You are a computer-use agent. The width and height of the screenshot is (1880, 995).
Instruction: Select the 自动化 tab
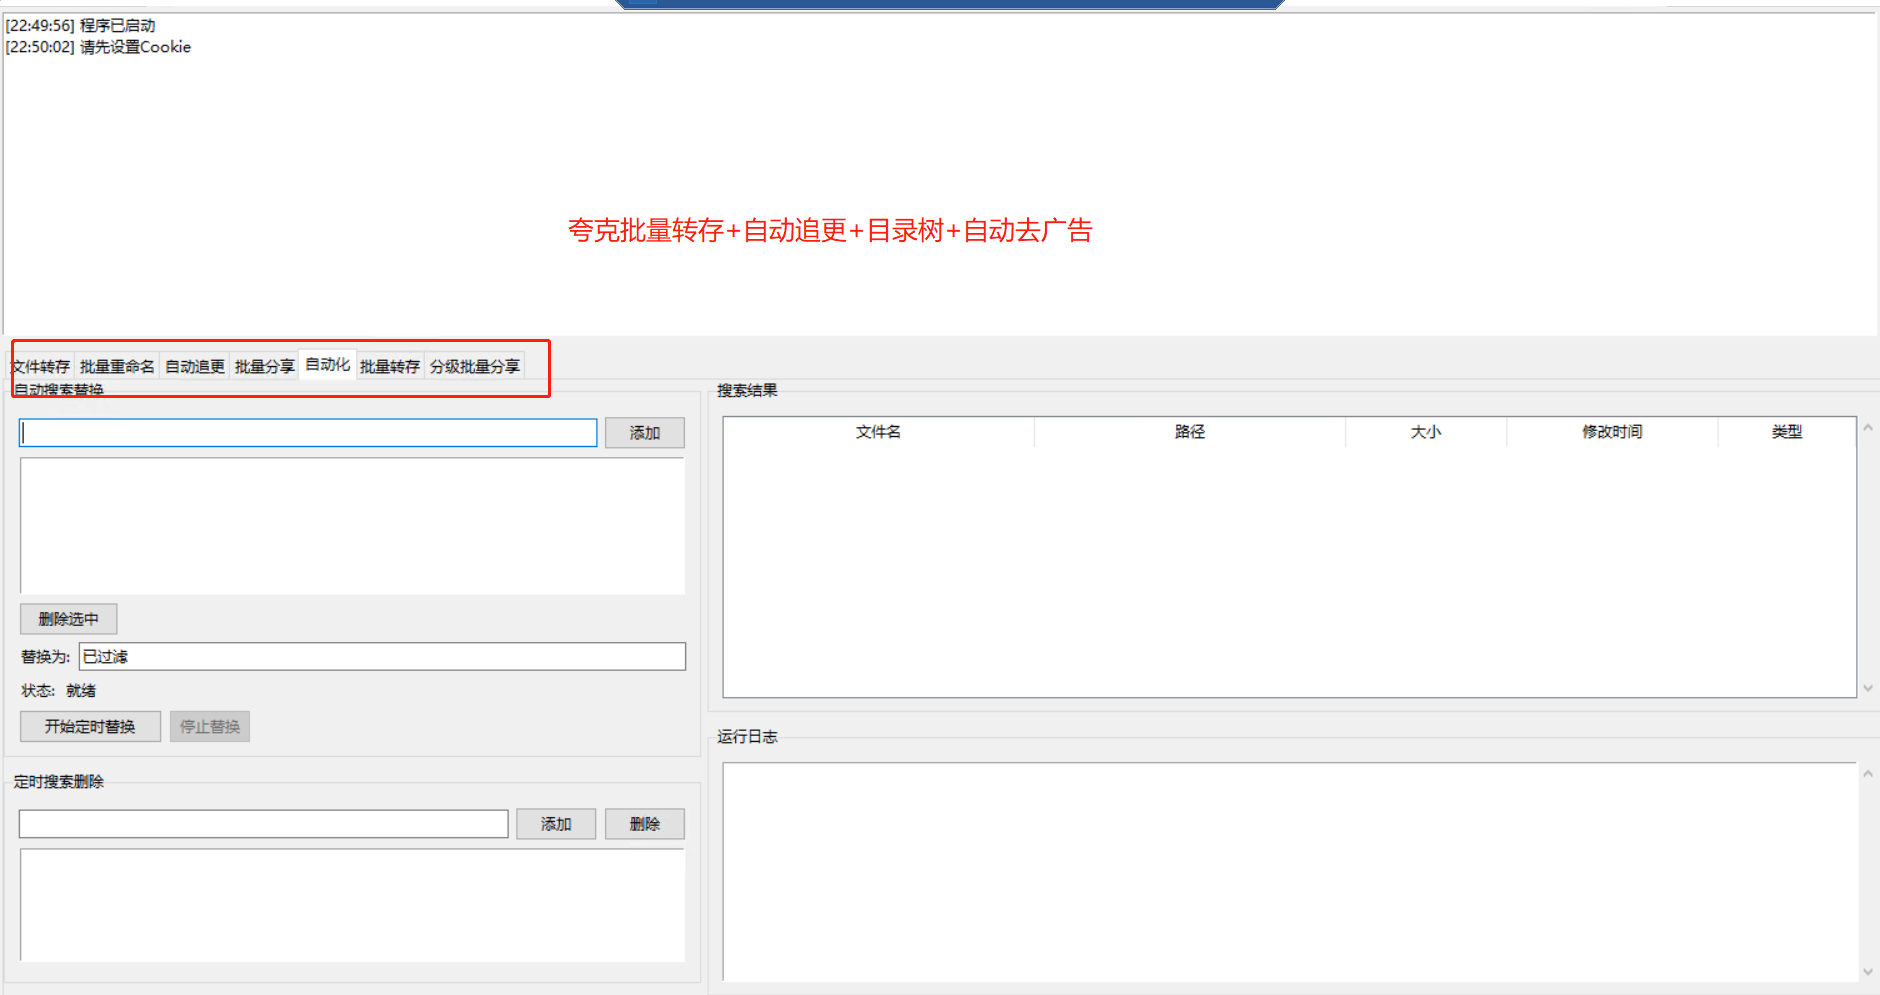pos(328,364)
